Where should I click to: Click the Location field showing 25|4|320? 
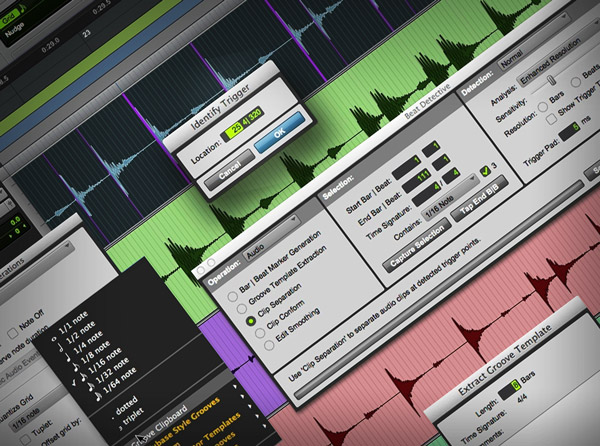click(x=243, y=122)
